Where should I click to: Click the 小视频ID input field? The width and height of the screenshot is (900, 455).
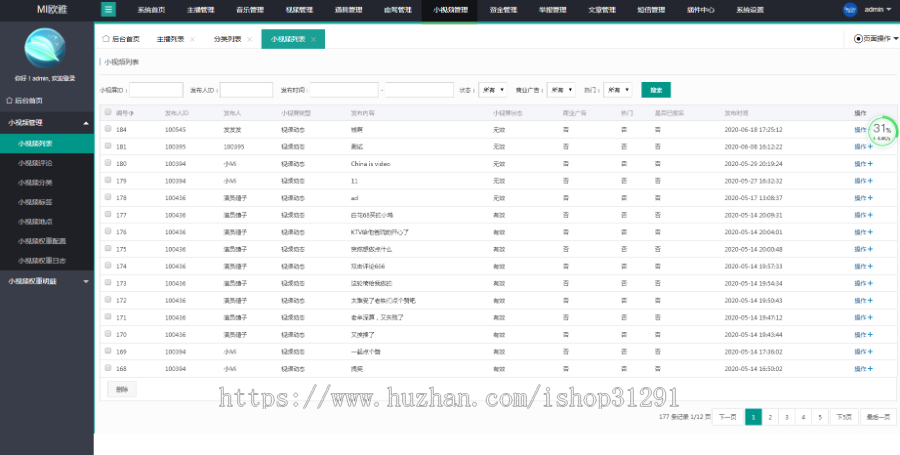156,90
